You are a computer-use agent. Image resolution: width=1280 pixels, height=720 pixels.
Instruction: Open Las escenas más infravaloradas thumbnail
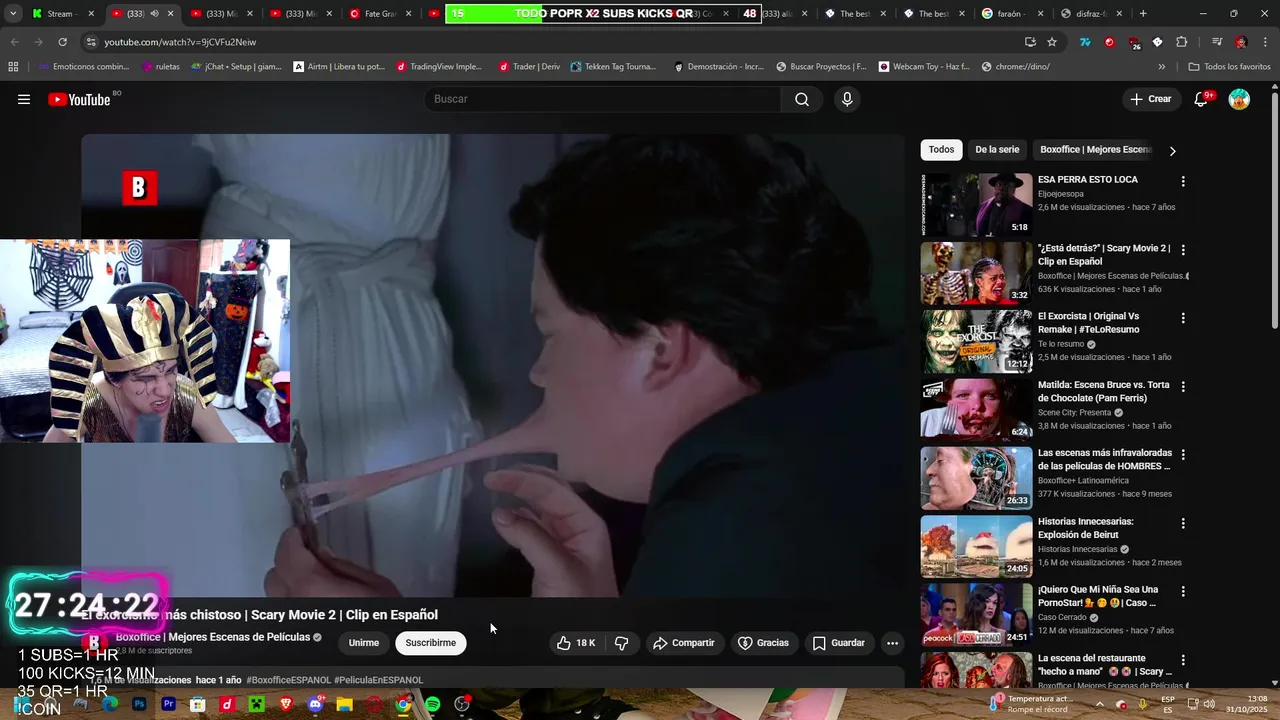976,478
